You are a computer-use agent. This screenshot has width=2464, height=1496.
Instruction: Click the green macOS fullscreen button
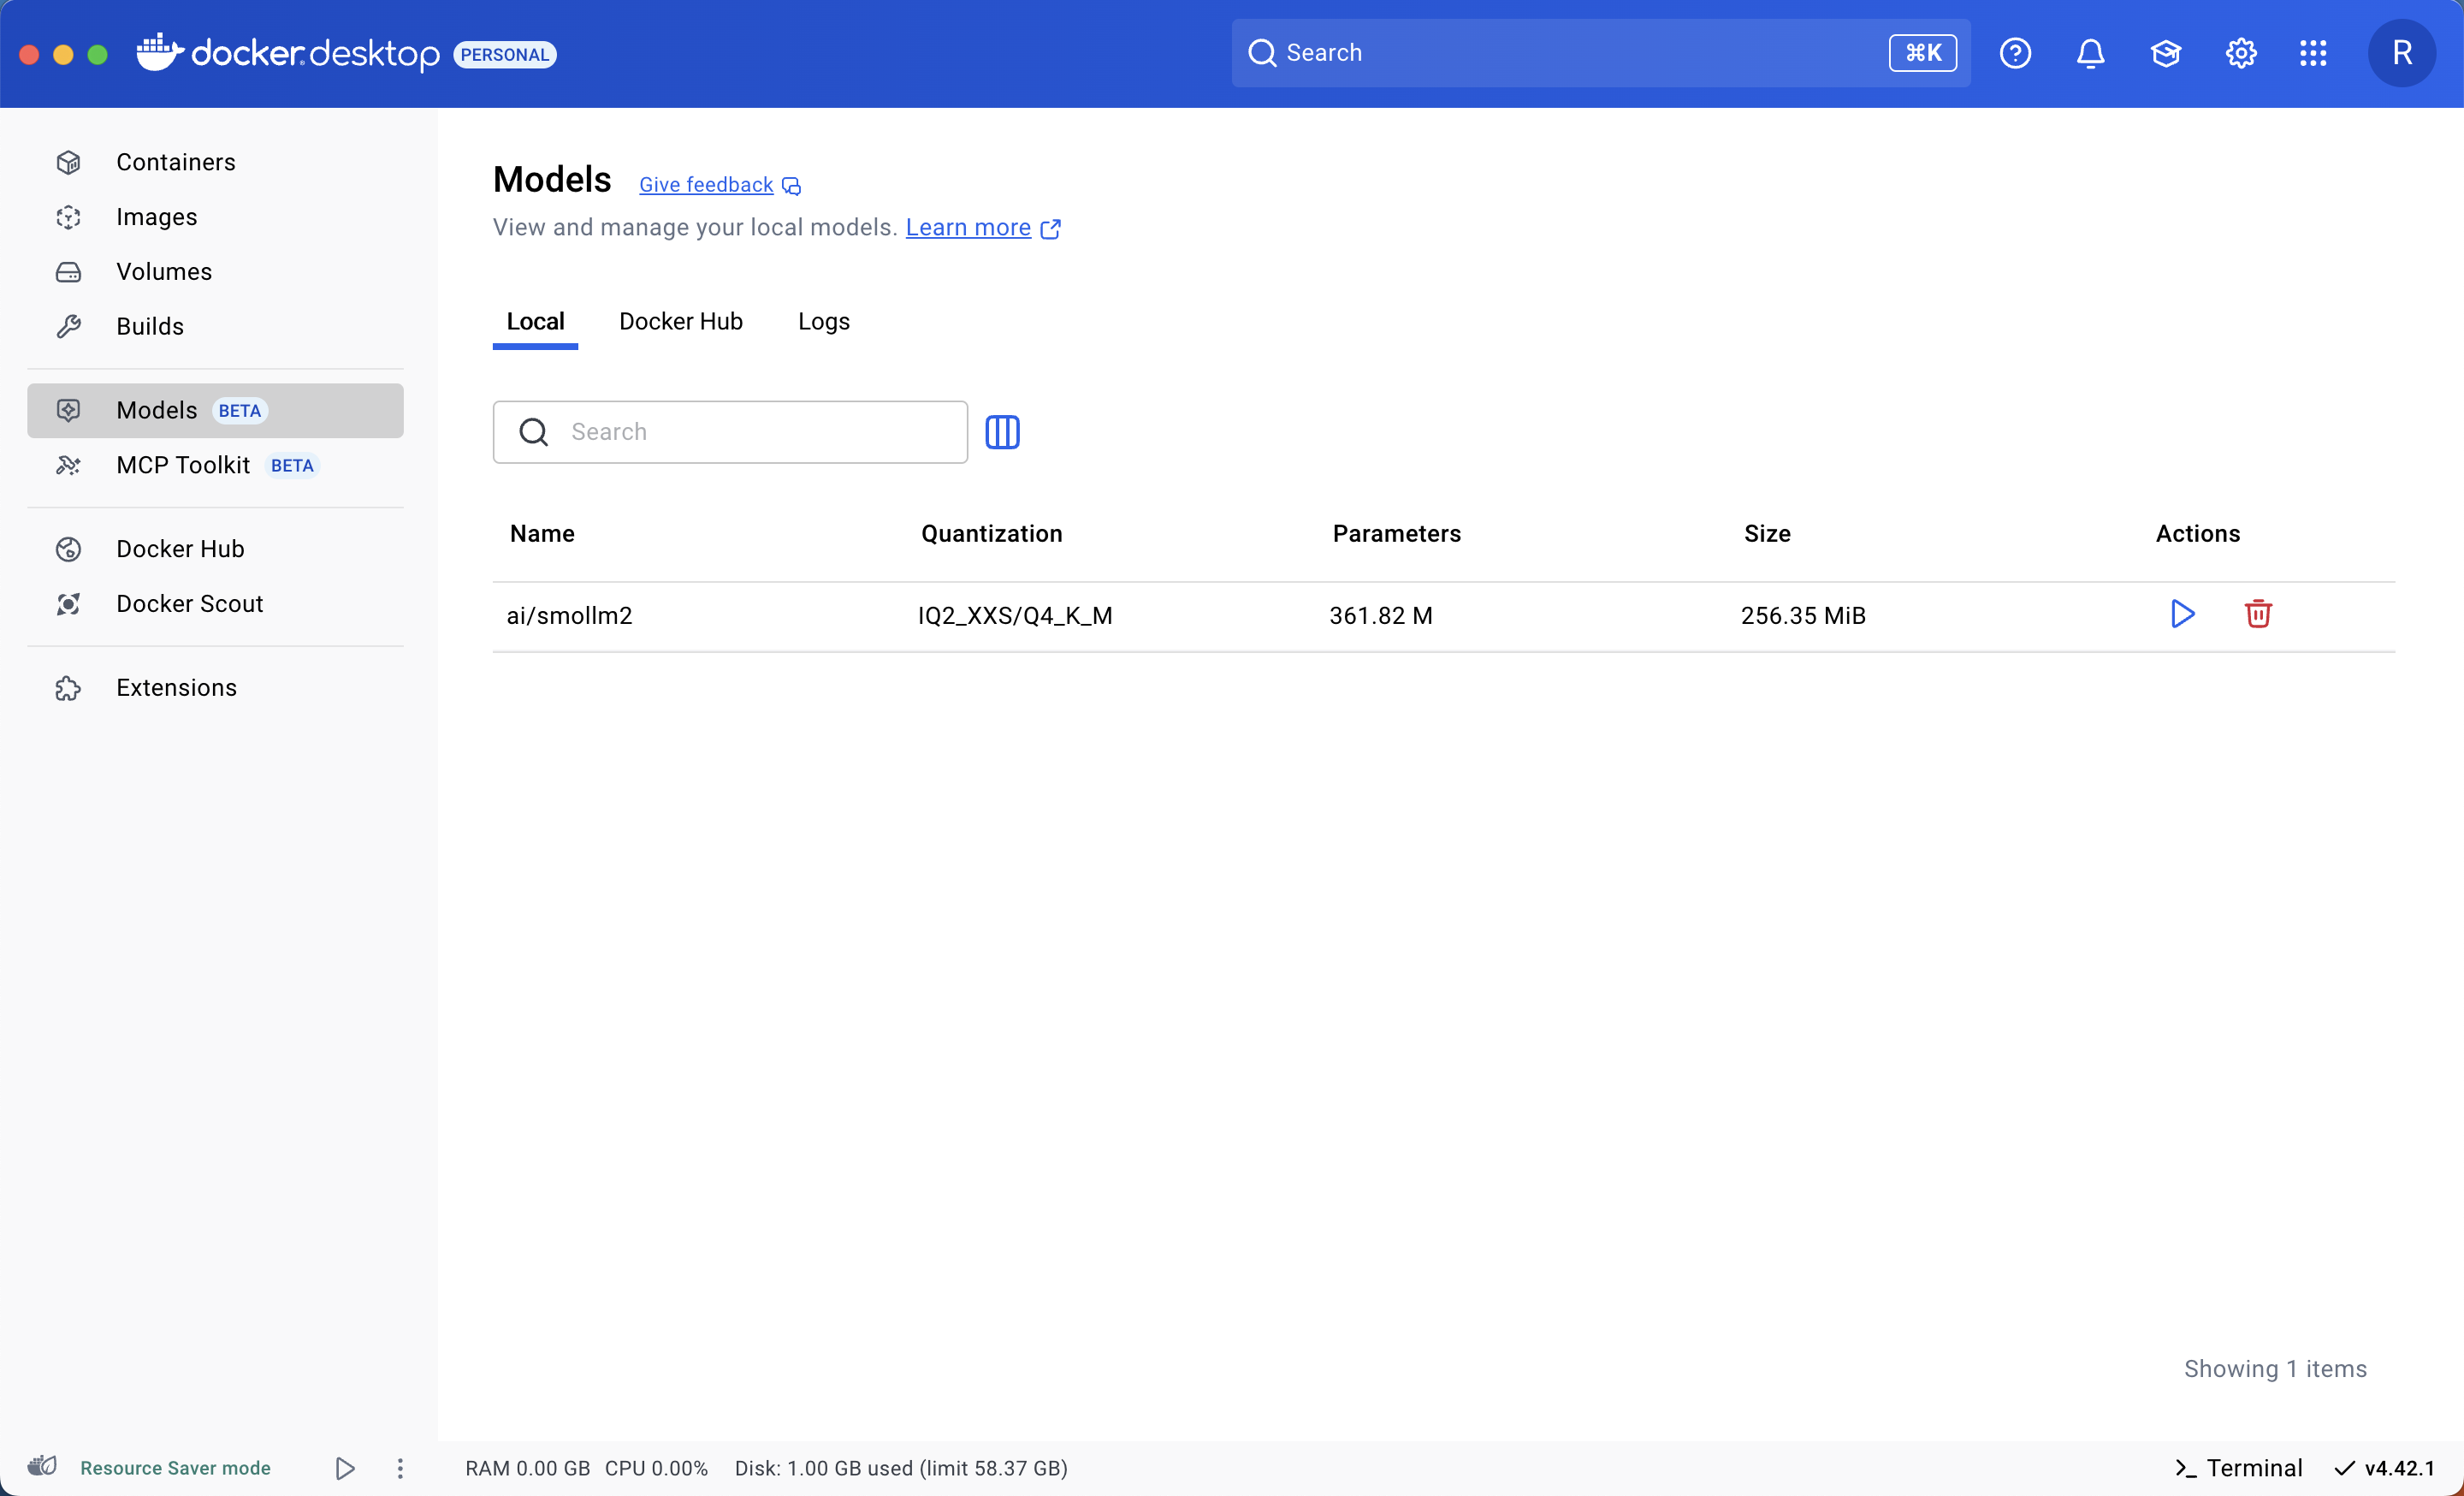[x=97, y=54]
